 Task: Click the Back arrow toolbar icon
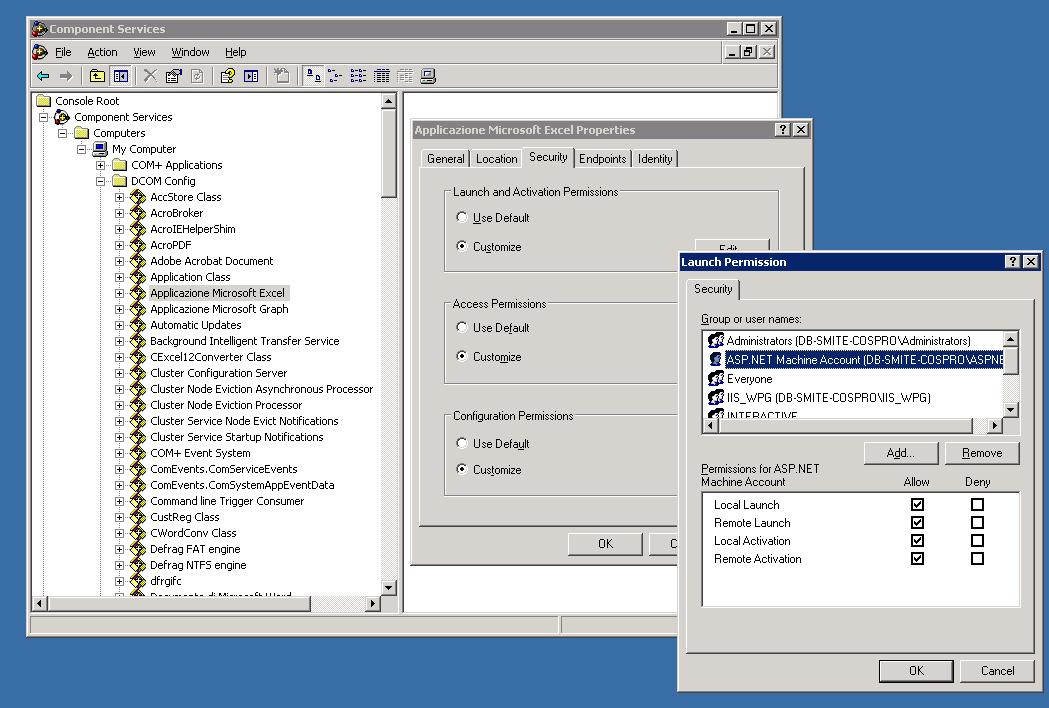point(43,76)
